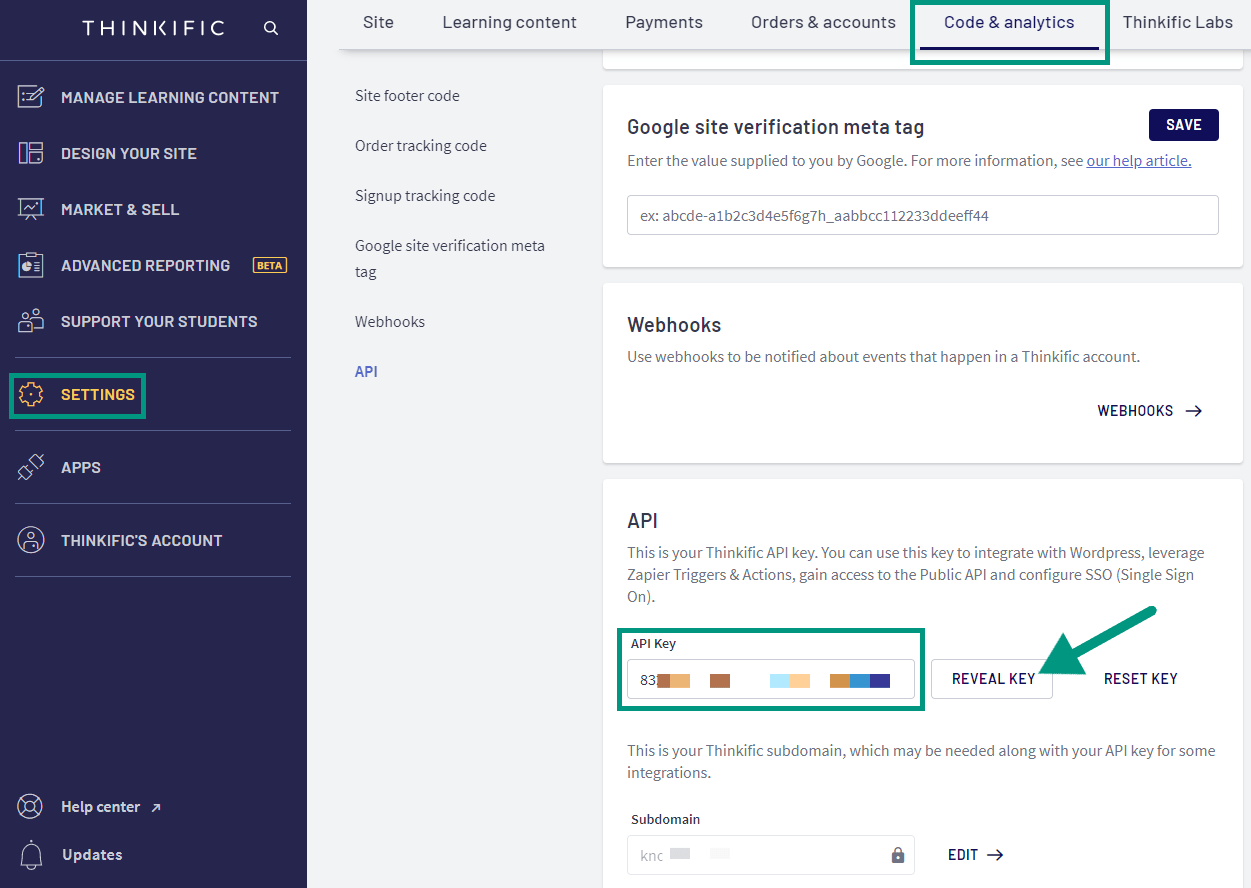1251x888 pixels.
Task: Click the Market & Sell presentation chart icon
Action: point(31,208)
